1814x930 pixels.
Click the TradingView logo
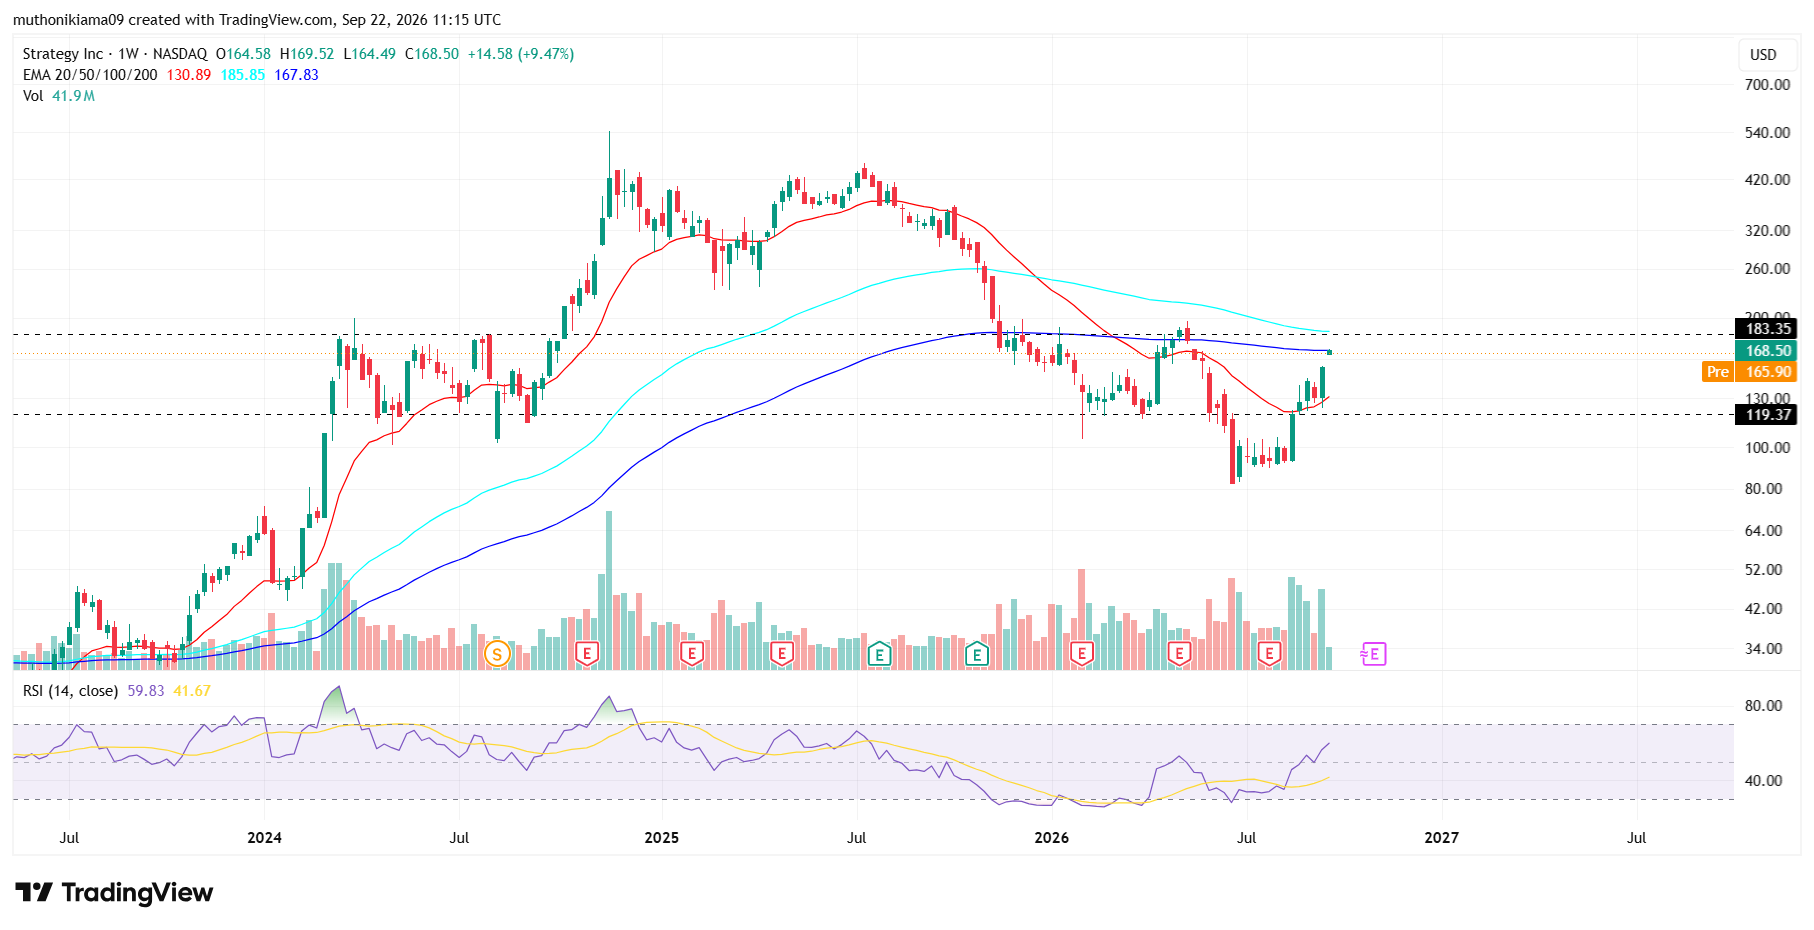coord(114,892)
